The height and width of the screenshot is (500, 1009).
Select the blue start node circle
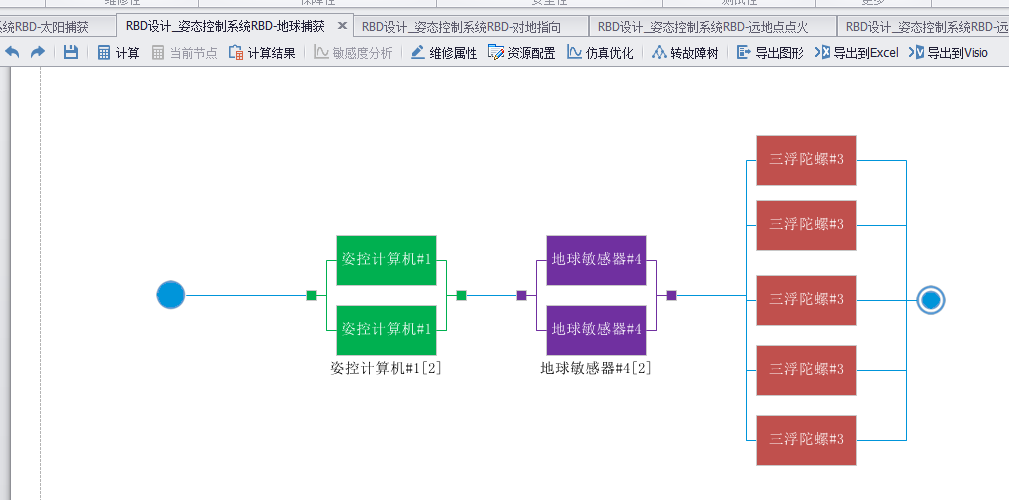[x=171, y=295]
